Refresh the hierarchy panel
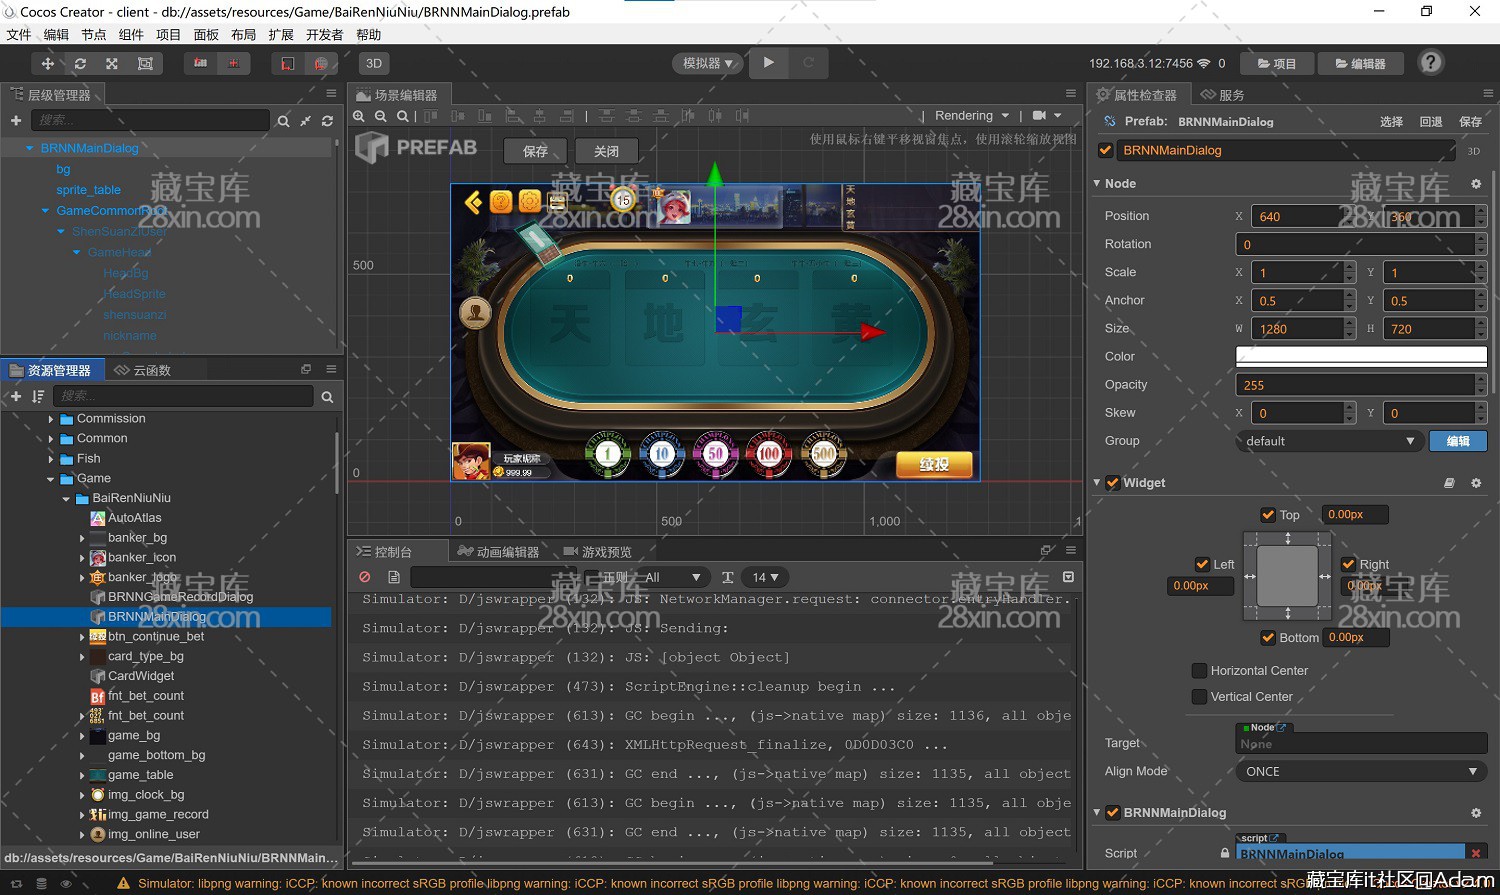Screen dimensions: 1500x895 pos(327,121)
